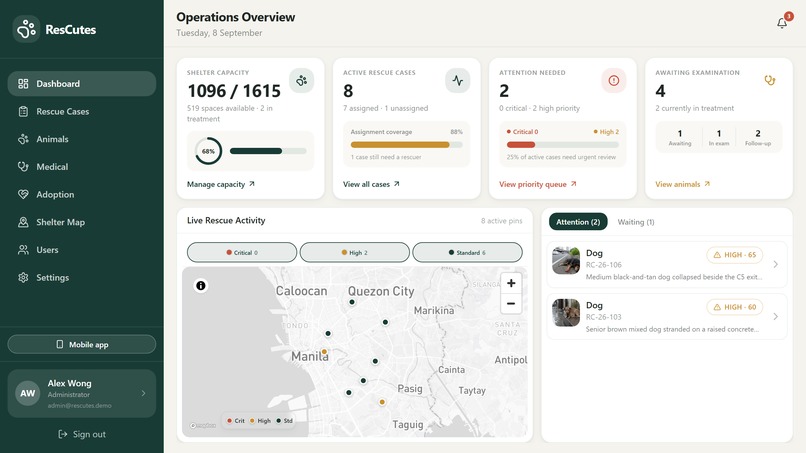Click the shelter capacity progress bar
806x453 pixels.
coord(268,151)
